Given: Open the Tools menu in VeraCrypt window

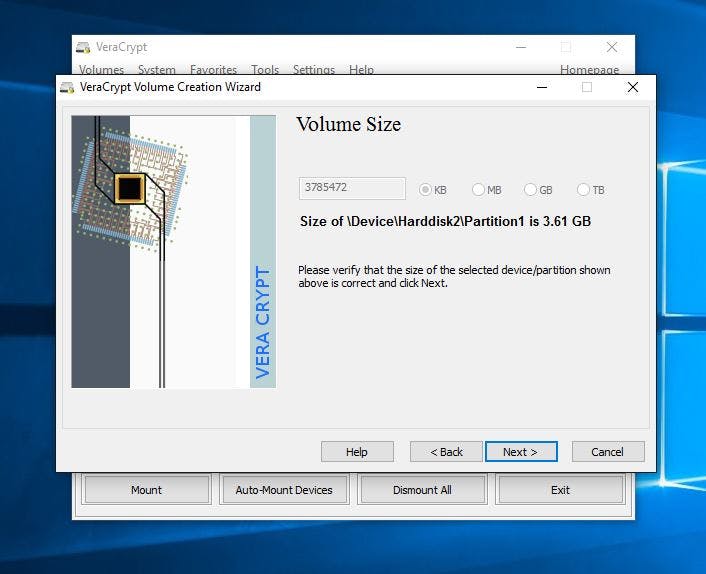Looking at the screenshot, I should pos(265,69).
